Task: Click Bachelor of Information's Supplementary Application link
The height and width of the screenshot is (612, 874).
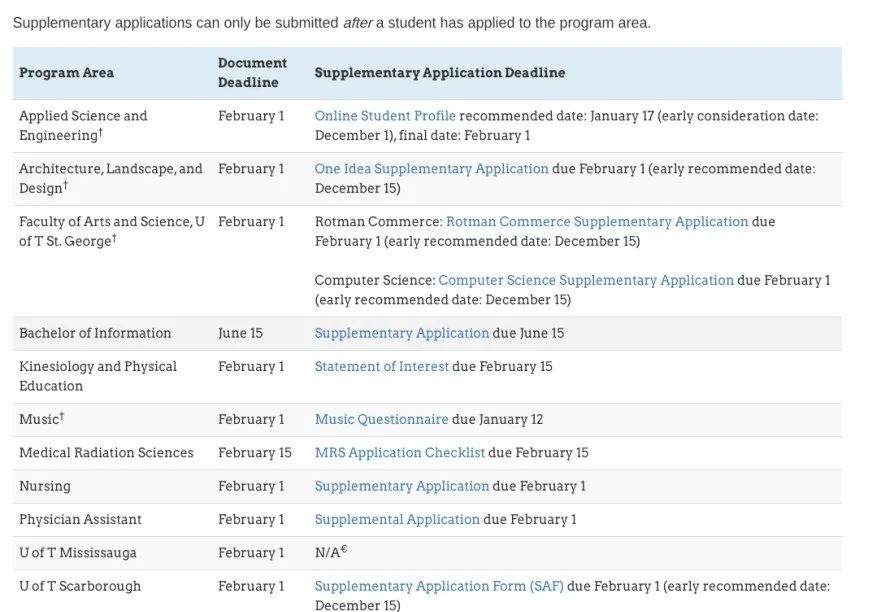Action: coord(402,334)
